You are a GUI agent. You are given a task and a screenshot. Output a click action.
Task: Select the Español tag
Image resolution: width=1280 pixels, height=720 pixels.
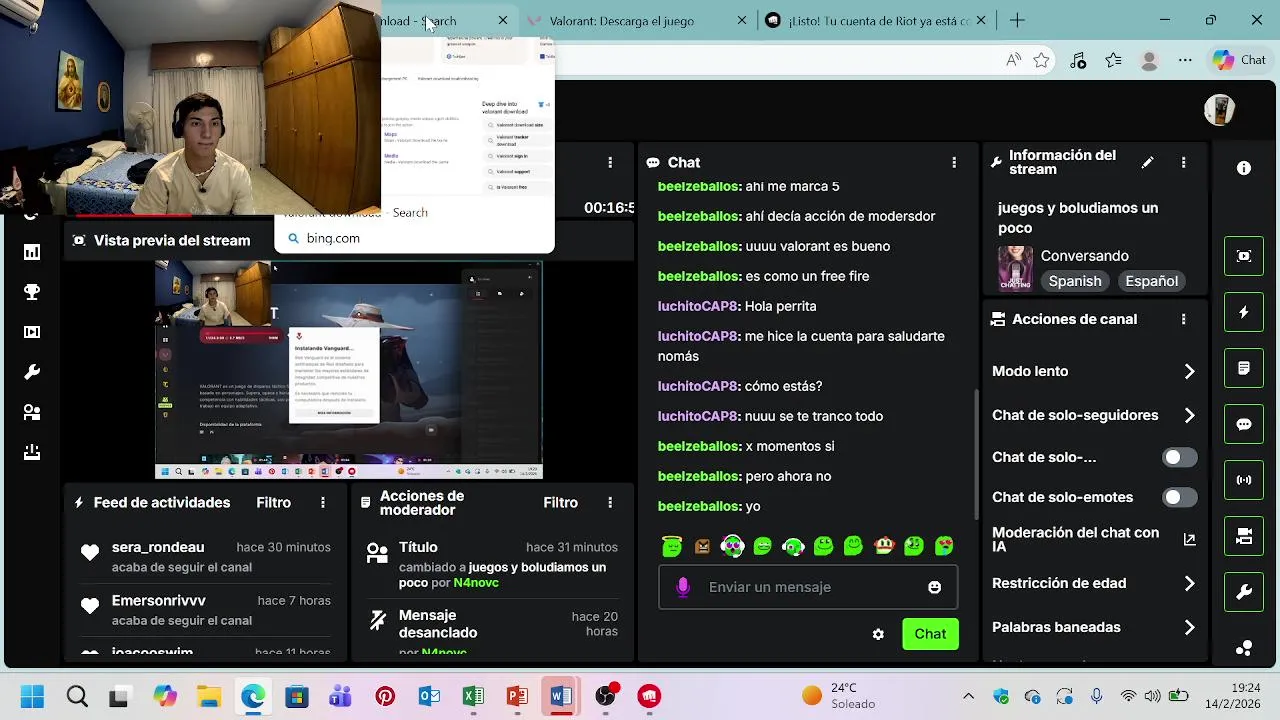(1151, 281)
